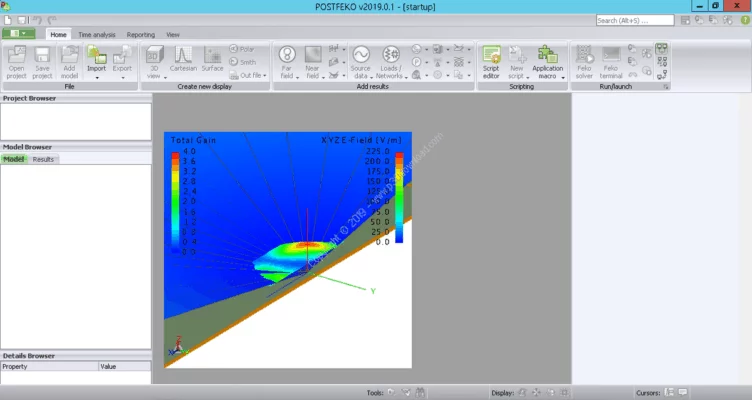Image resolution: width=752 pixels, height=400 pixels.
Task: Expand the Near field dropdown arrow
Action: 323,78
